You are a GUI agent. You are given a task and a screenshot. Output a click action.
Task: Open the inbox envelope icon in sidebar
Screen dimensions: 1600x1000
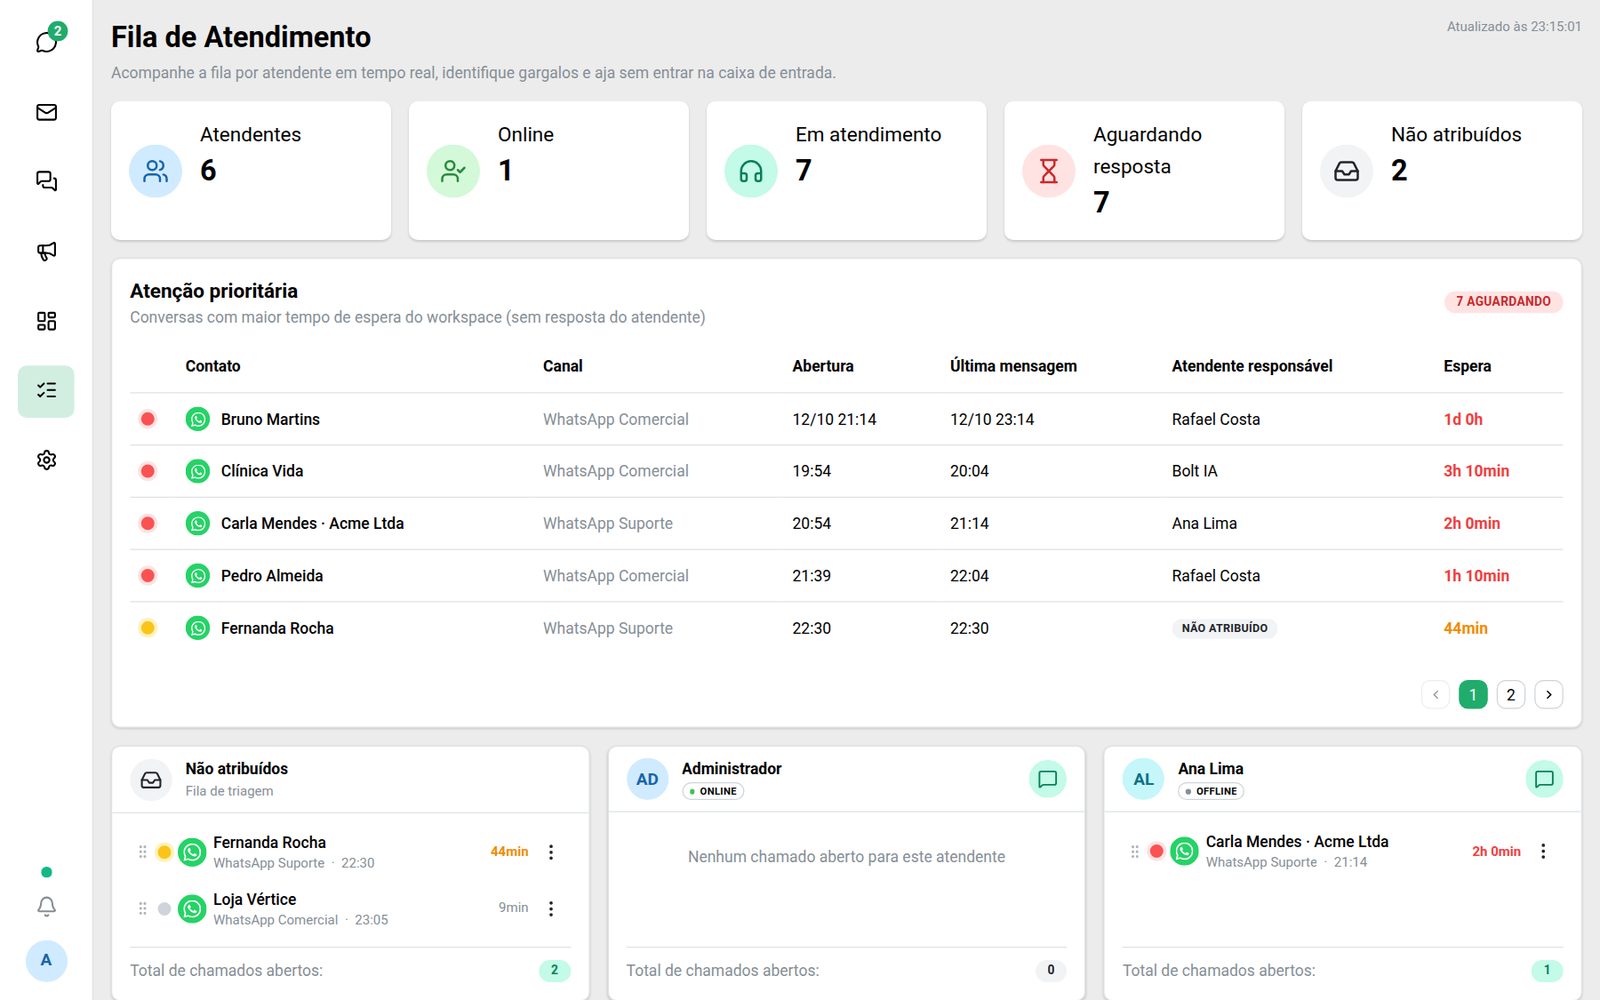(x=46, y=112)
